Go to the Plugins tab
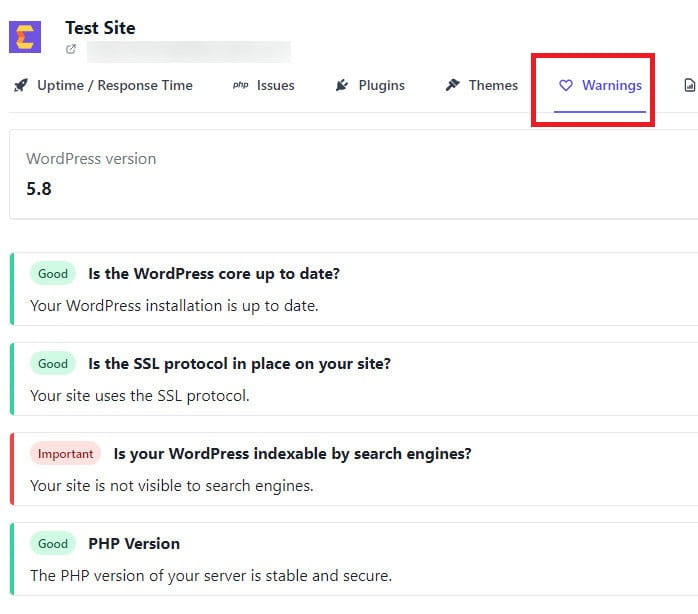The width and height of the screenshot is (698, 614). (x=381, y=85)
